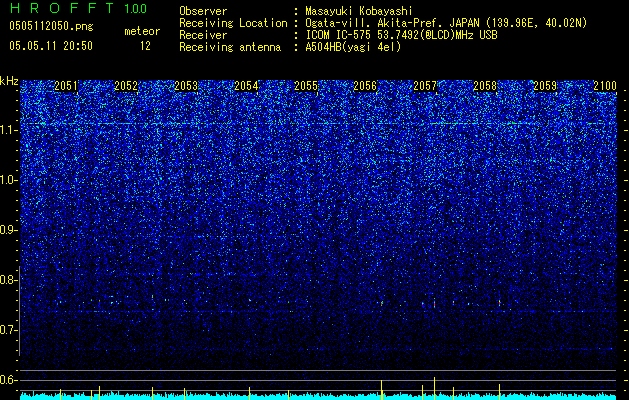Click the kHz axis unit label

(x=9, y=81)
